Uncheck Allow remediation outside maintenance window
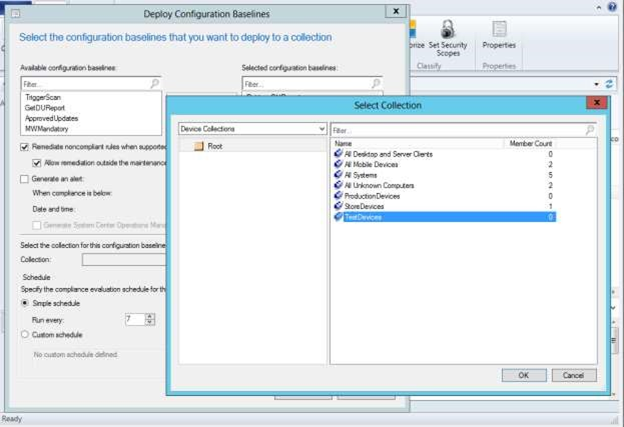 pyautogui.click(x=38, y=162)
